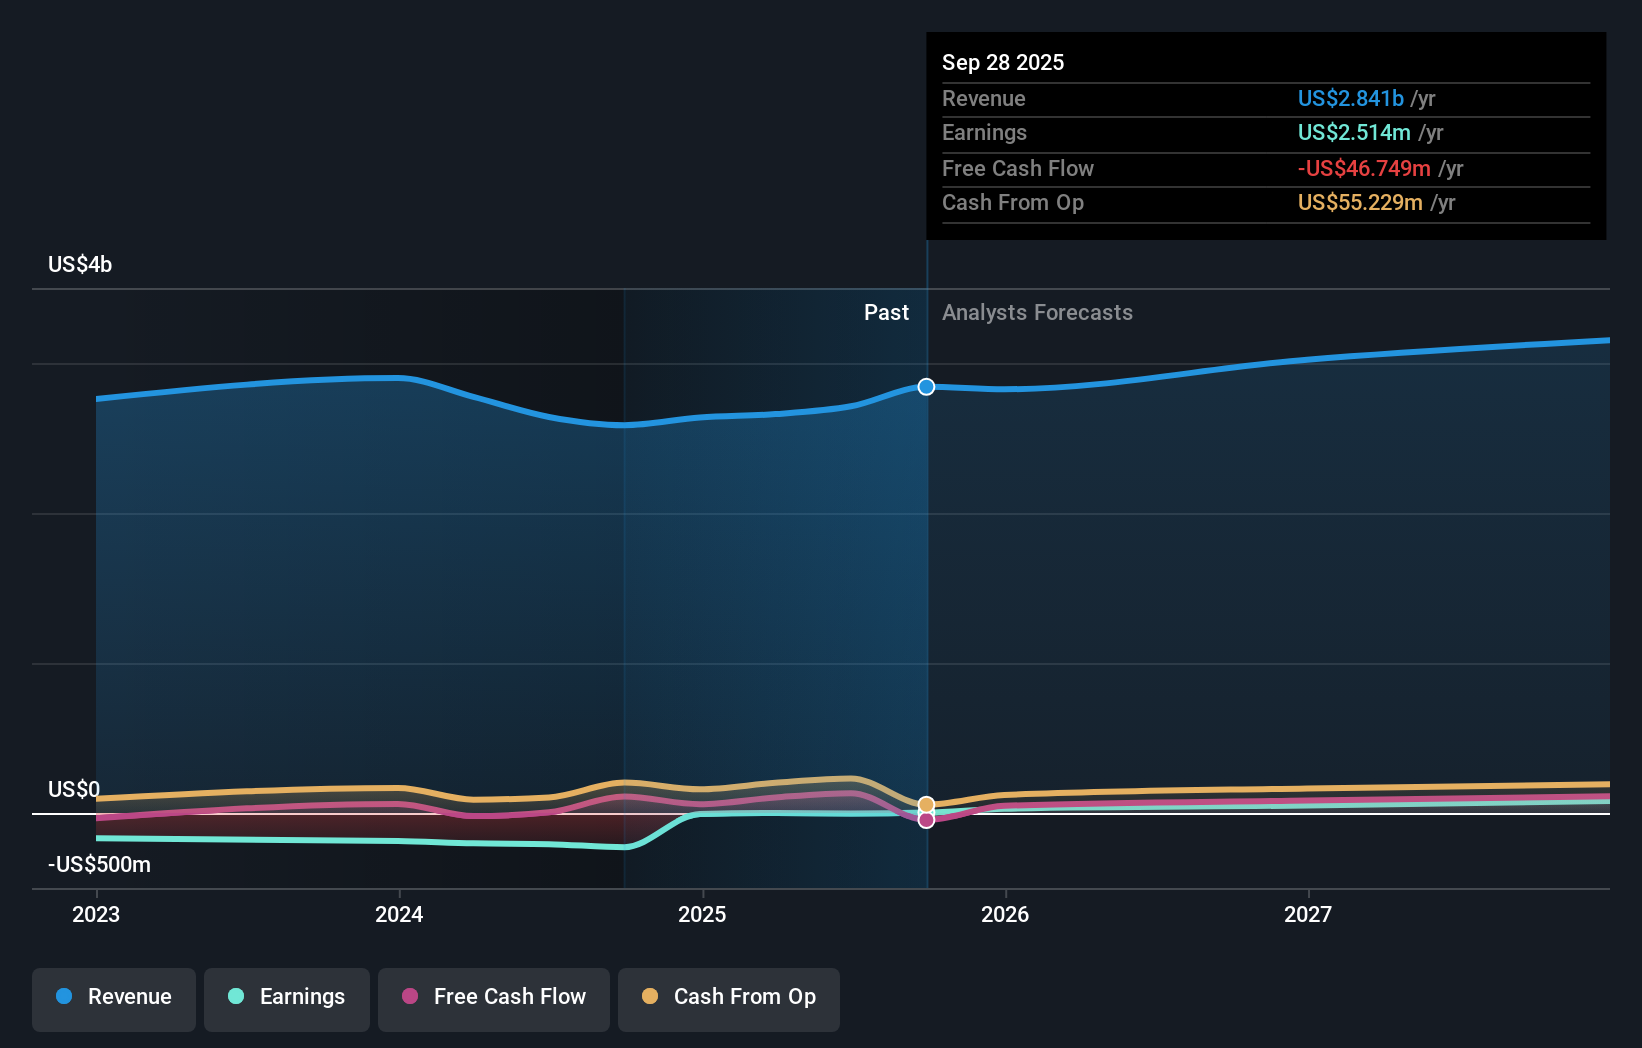Click the 2024 x-axis label
This screenshot has height=1048, width=1642.
pyautogui.click(x=399, y=913)
